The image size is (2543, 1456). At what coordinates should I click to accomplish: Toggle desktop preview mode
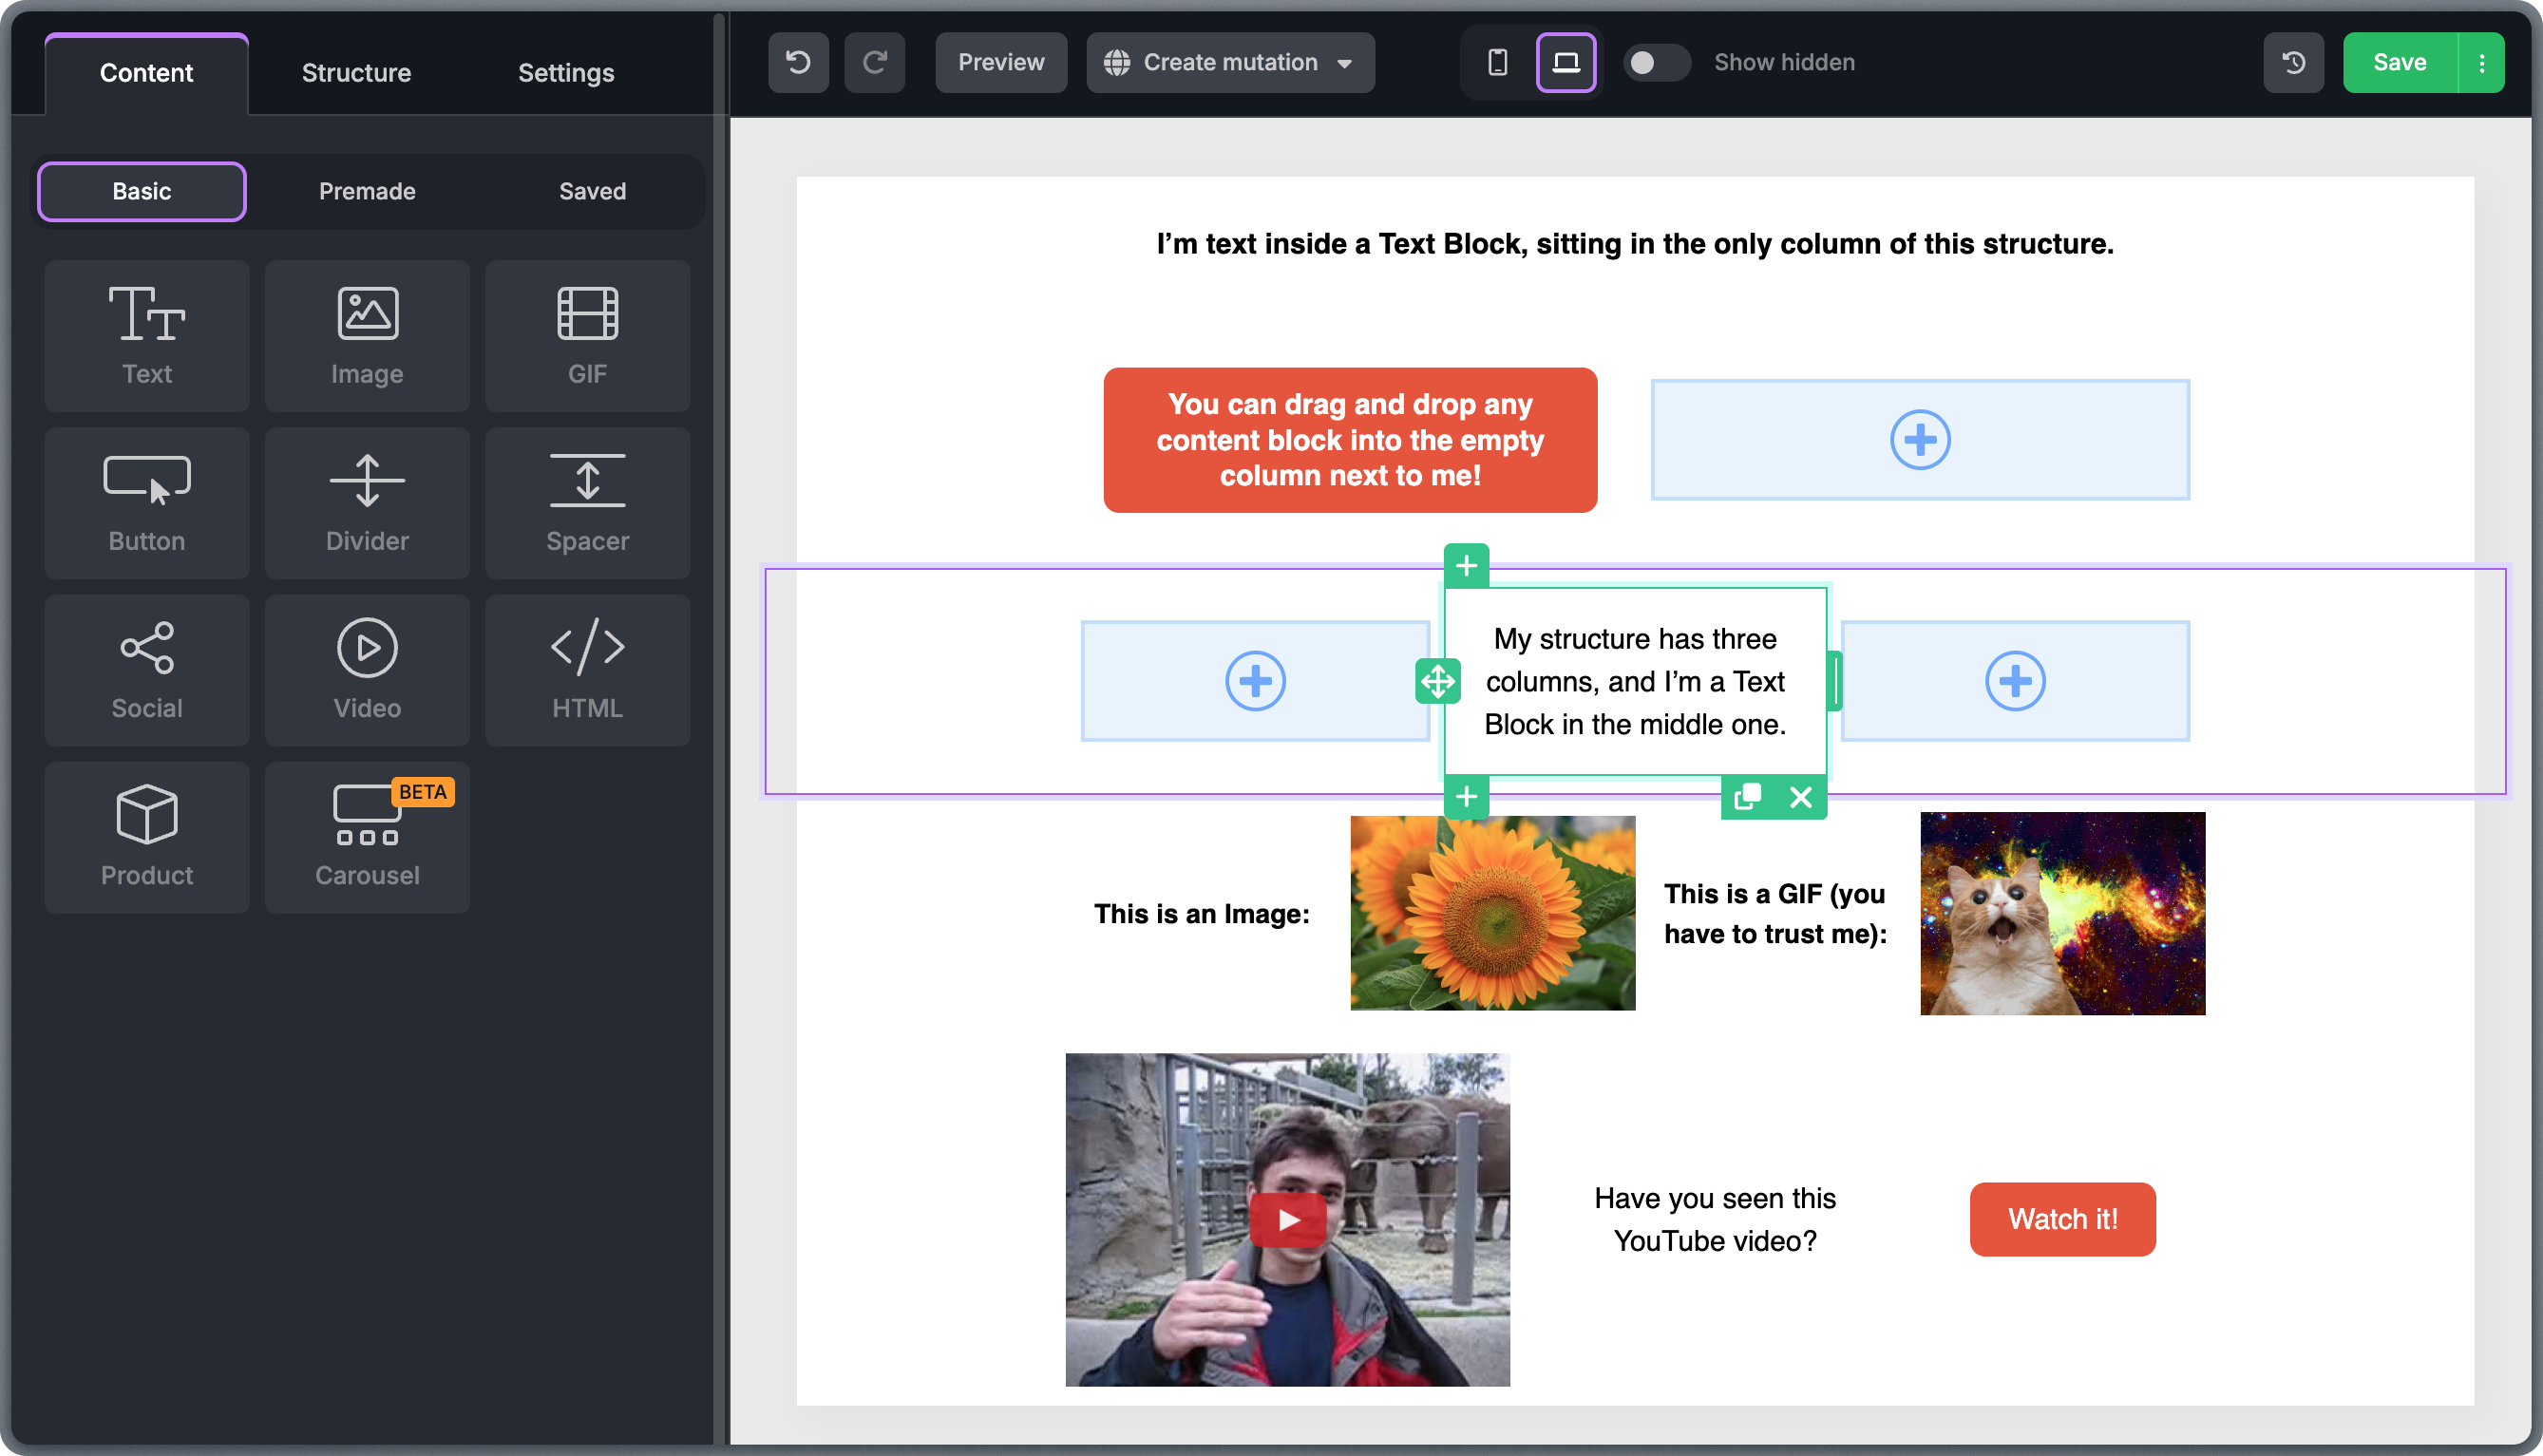1566,62
